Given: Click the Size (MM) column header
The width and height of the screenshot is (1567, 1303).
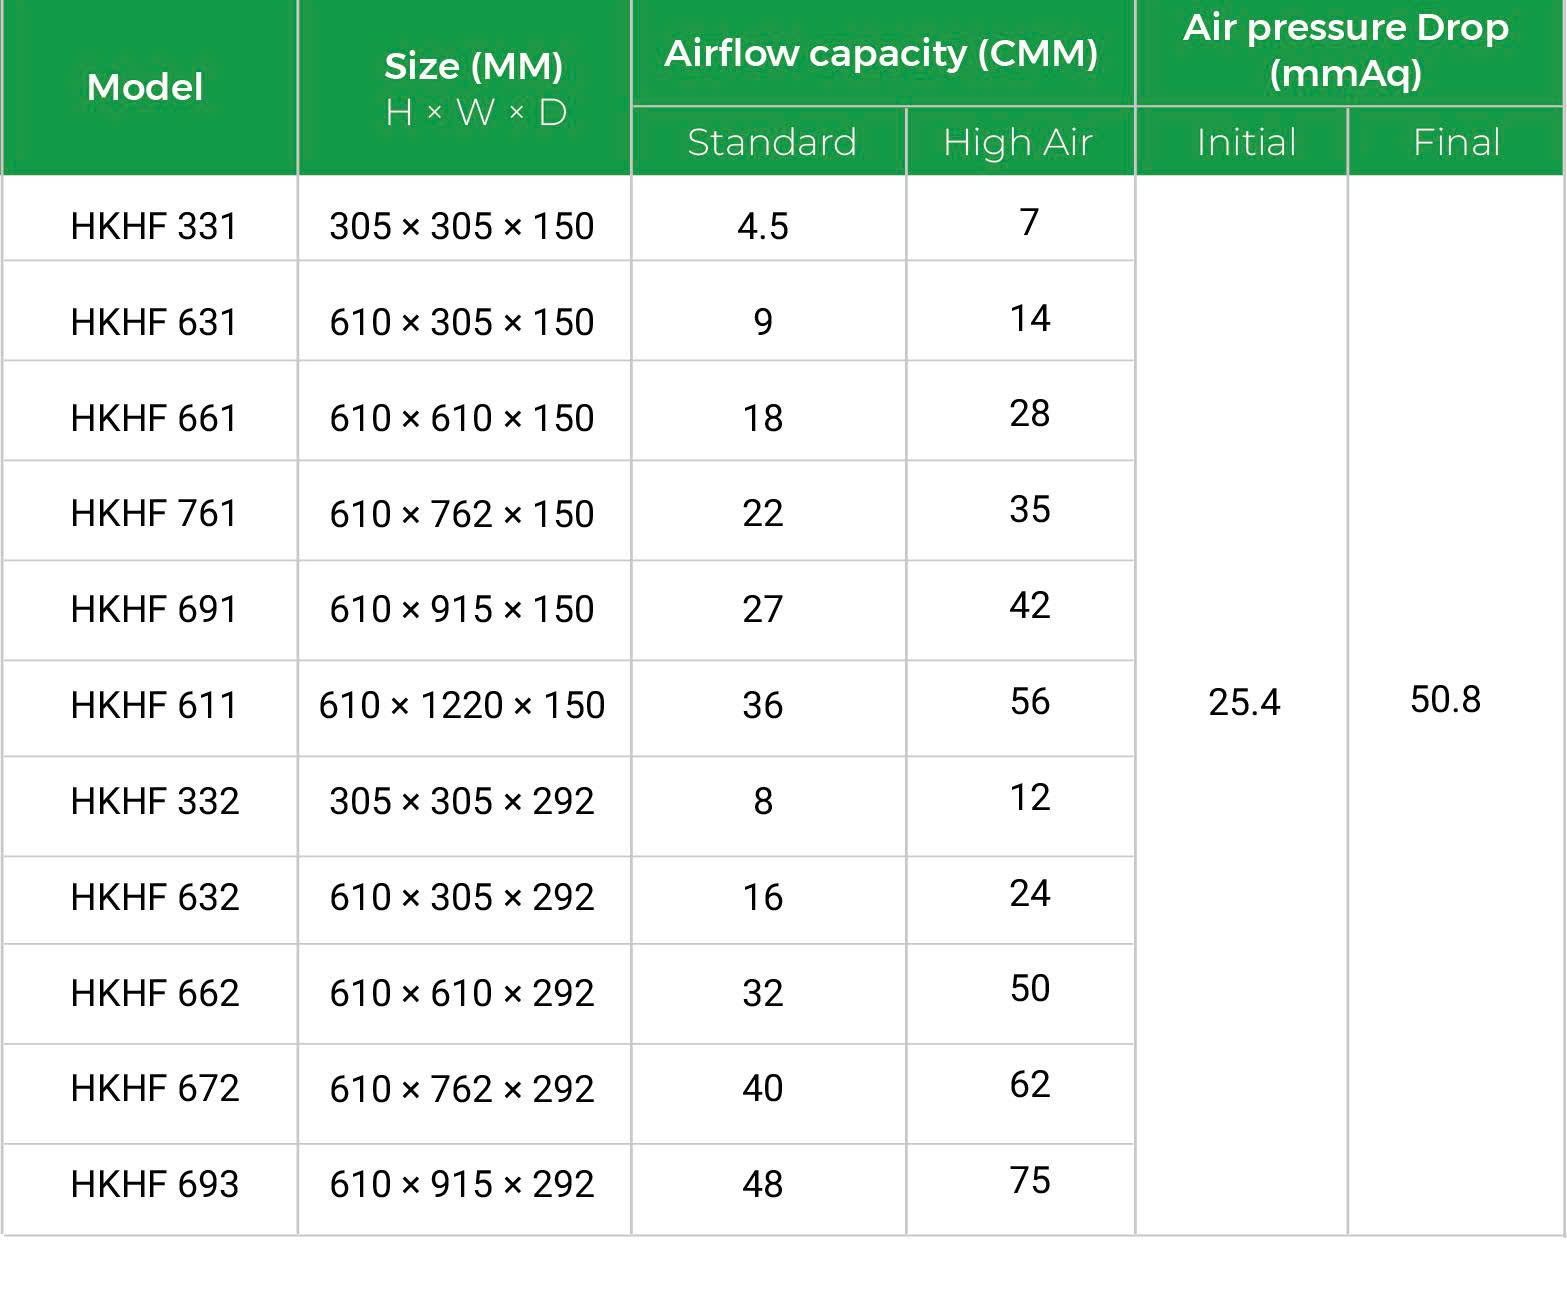Looking at the screenshot, I should click(x=474, y=88).
